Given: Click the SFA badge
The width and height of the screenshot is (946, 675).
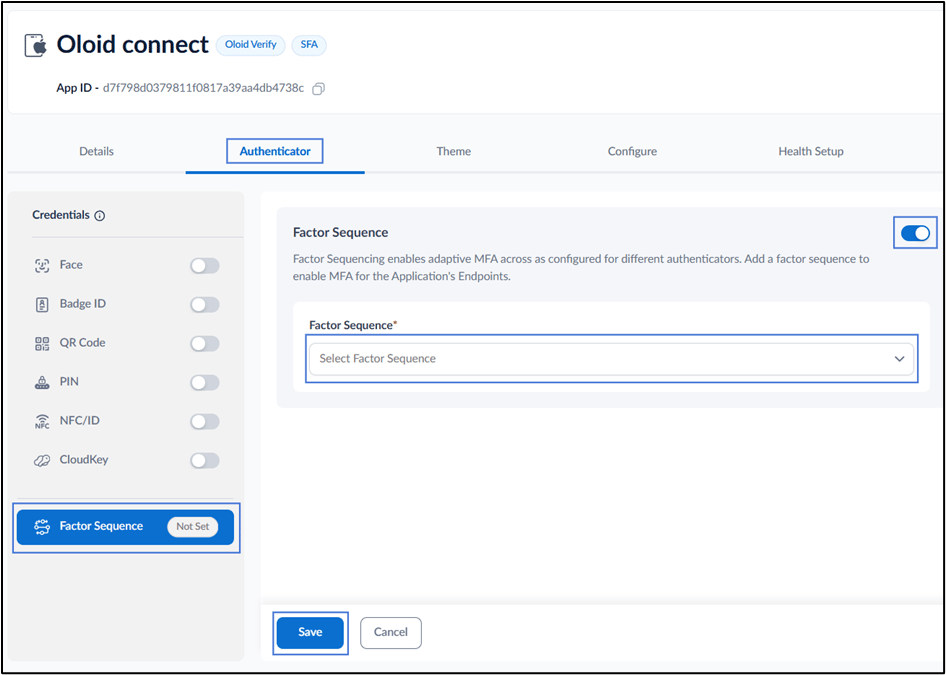Looking at the screenshot, I should [x=309, y=45].
